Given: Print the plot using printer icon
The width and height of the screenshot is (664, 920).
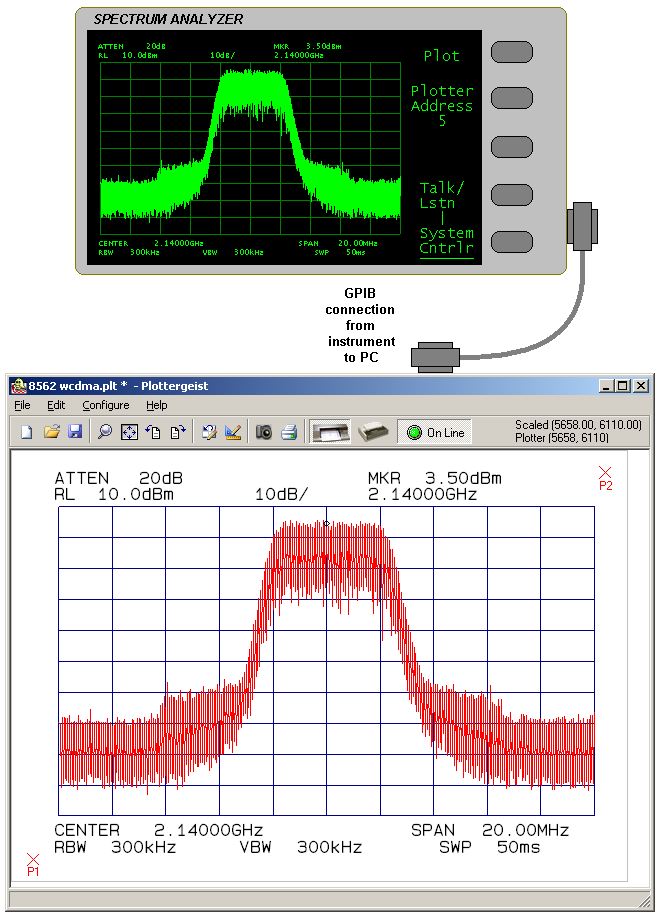Looking at the screenshot, I should tap(289, 432).
